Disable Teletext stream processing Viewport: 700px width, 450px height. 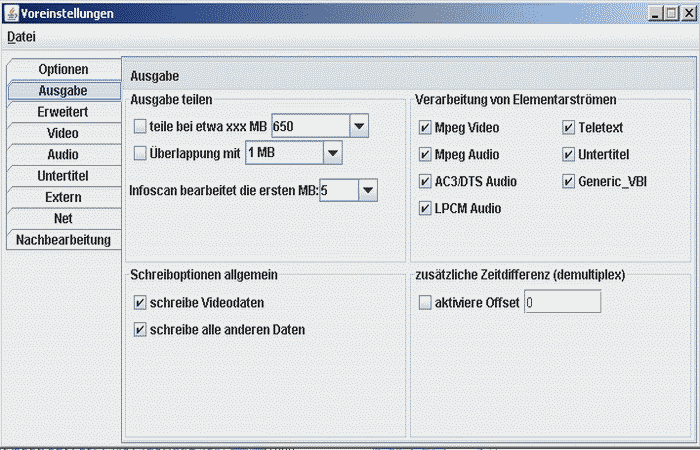(x=569, y=128)
